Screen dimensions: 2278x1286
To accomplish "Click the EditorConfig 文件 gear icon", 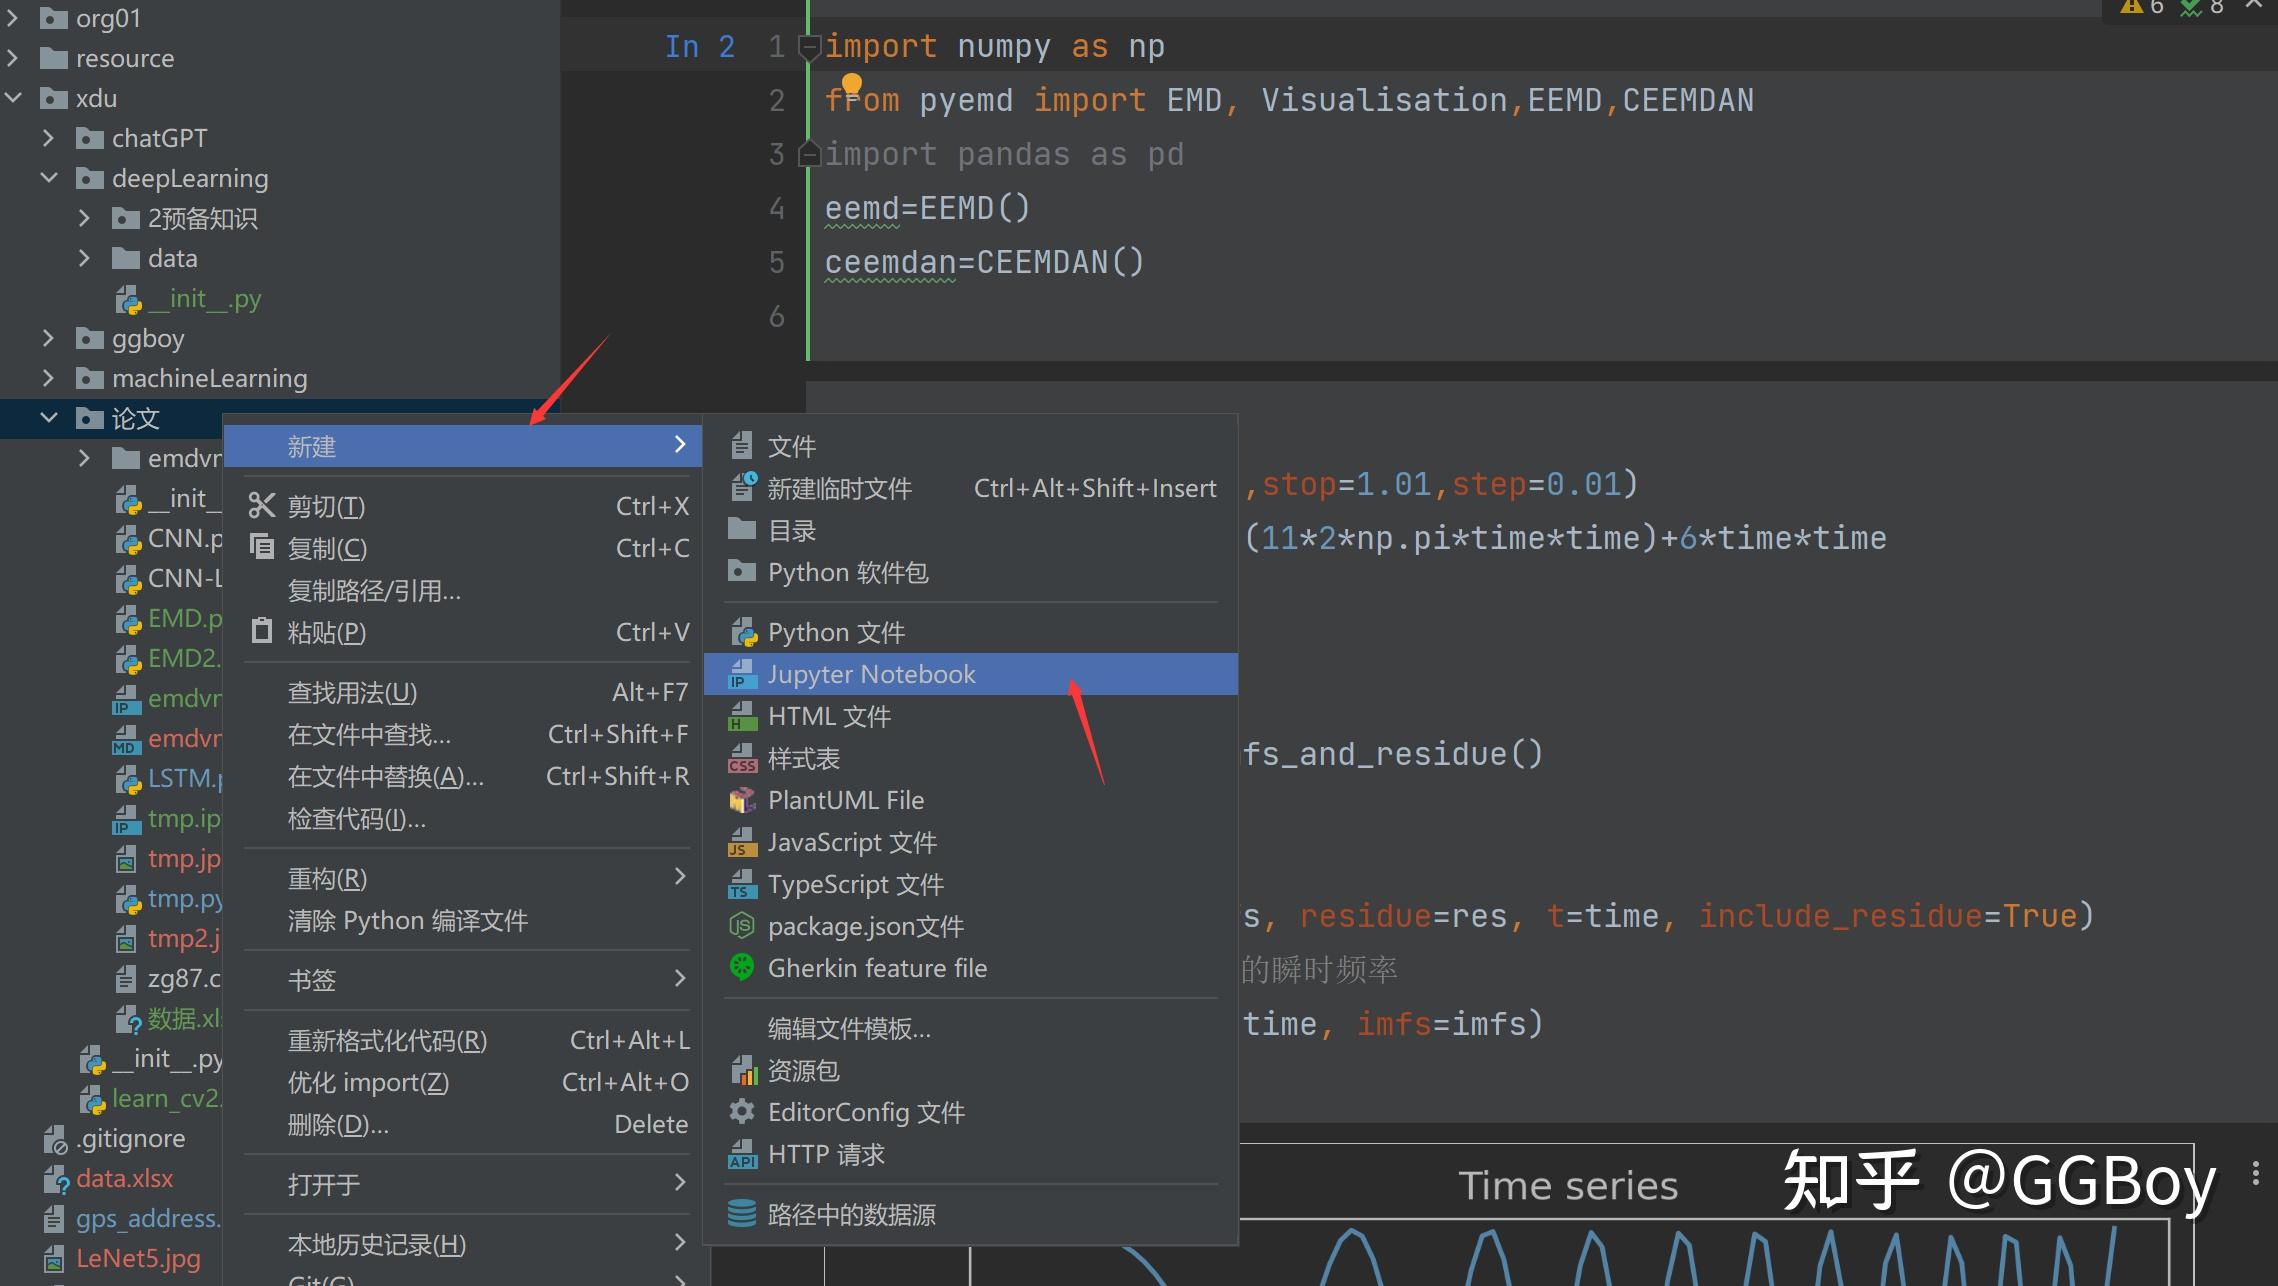I will point(742,1111).
